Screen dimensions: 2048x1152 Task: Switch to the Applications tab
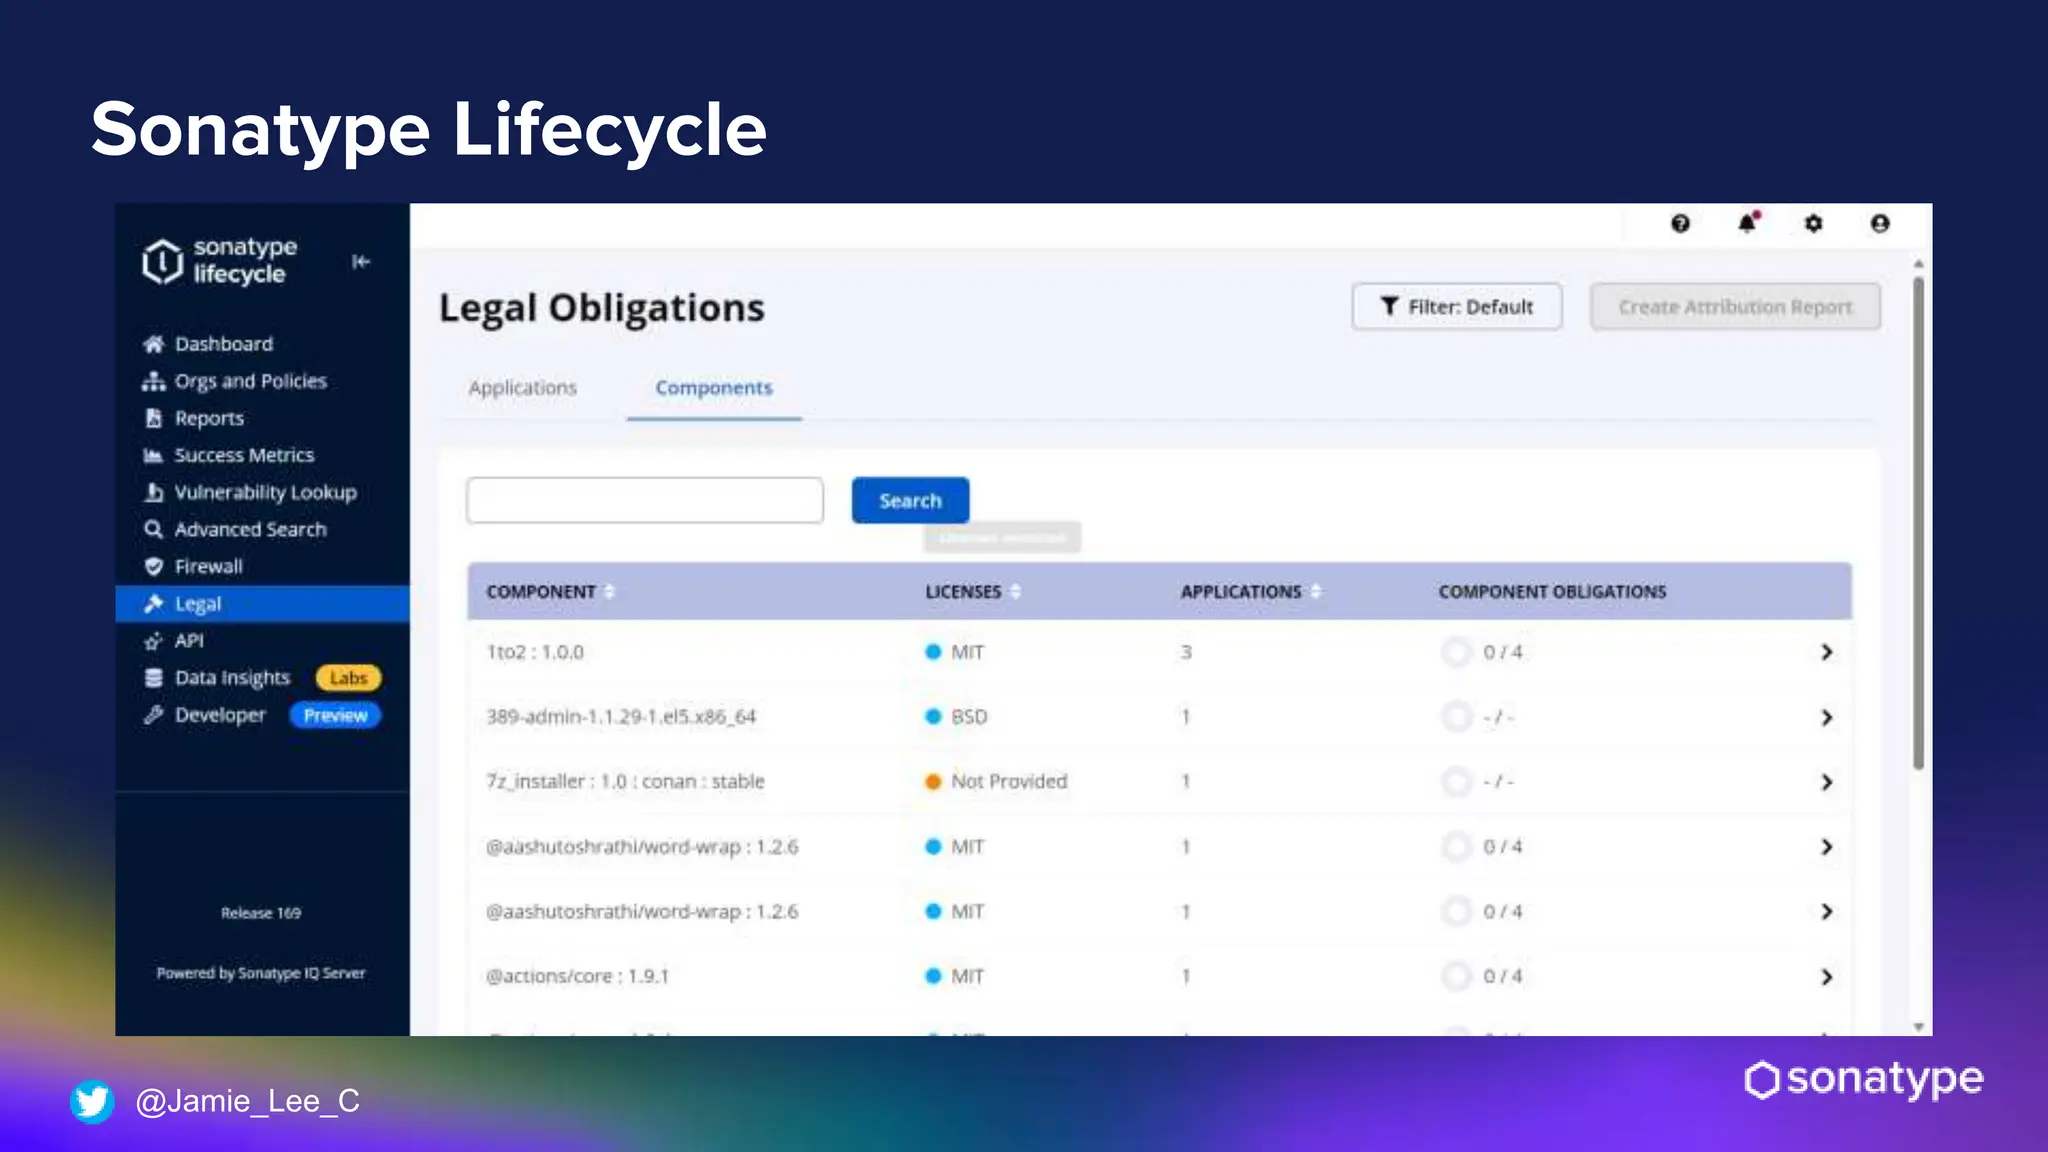coord(522,388)
